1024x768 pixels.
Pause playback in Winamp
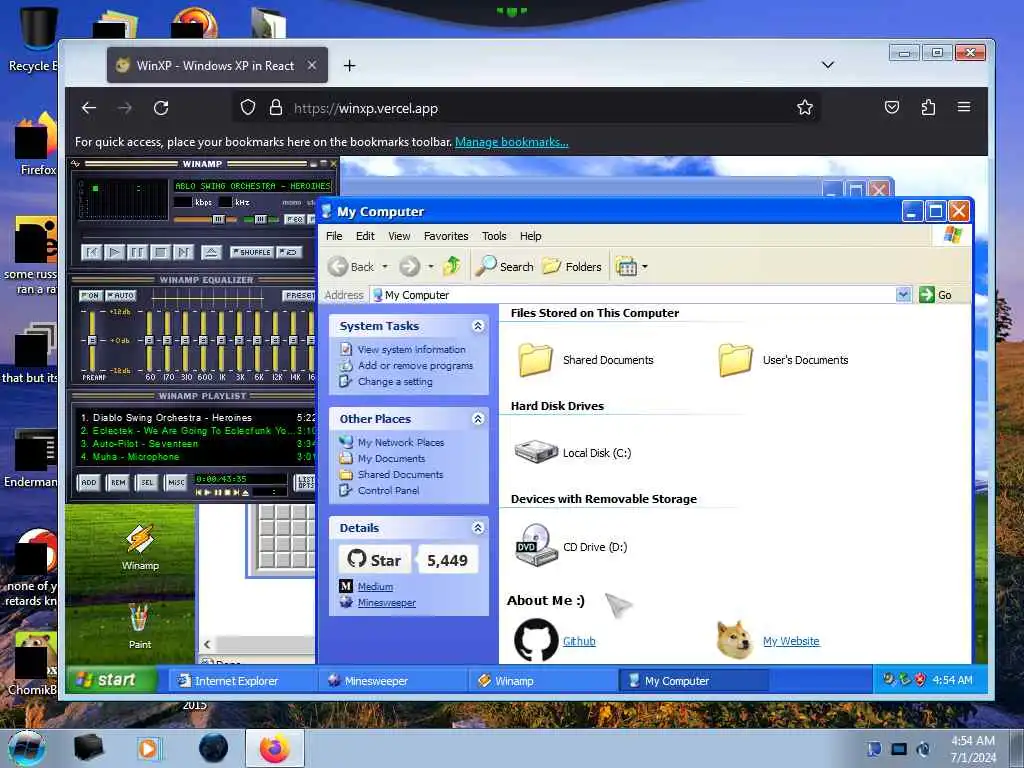click(137, 251)
